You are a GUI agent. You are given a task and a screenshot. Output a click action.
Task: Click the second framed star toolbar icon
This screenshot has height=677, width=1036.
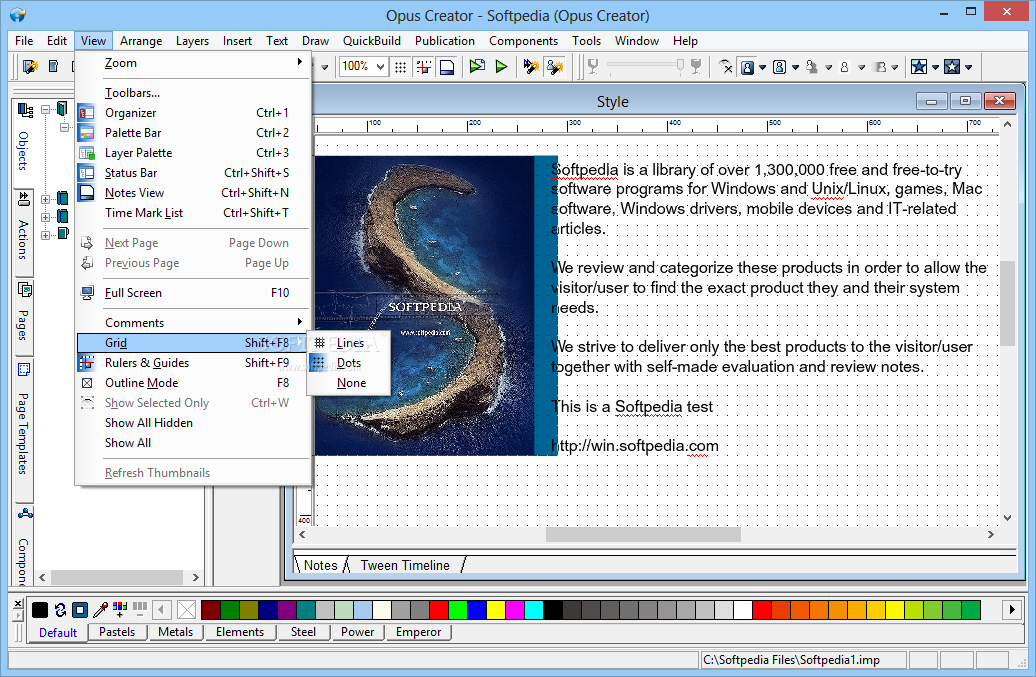click(x=951, y=67)
